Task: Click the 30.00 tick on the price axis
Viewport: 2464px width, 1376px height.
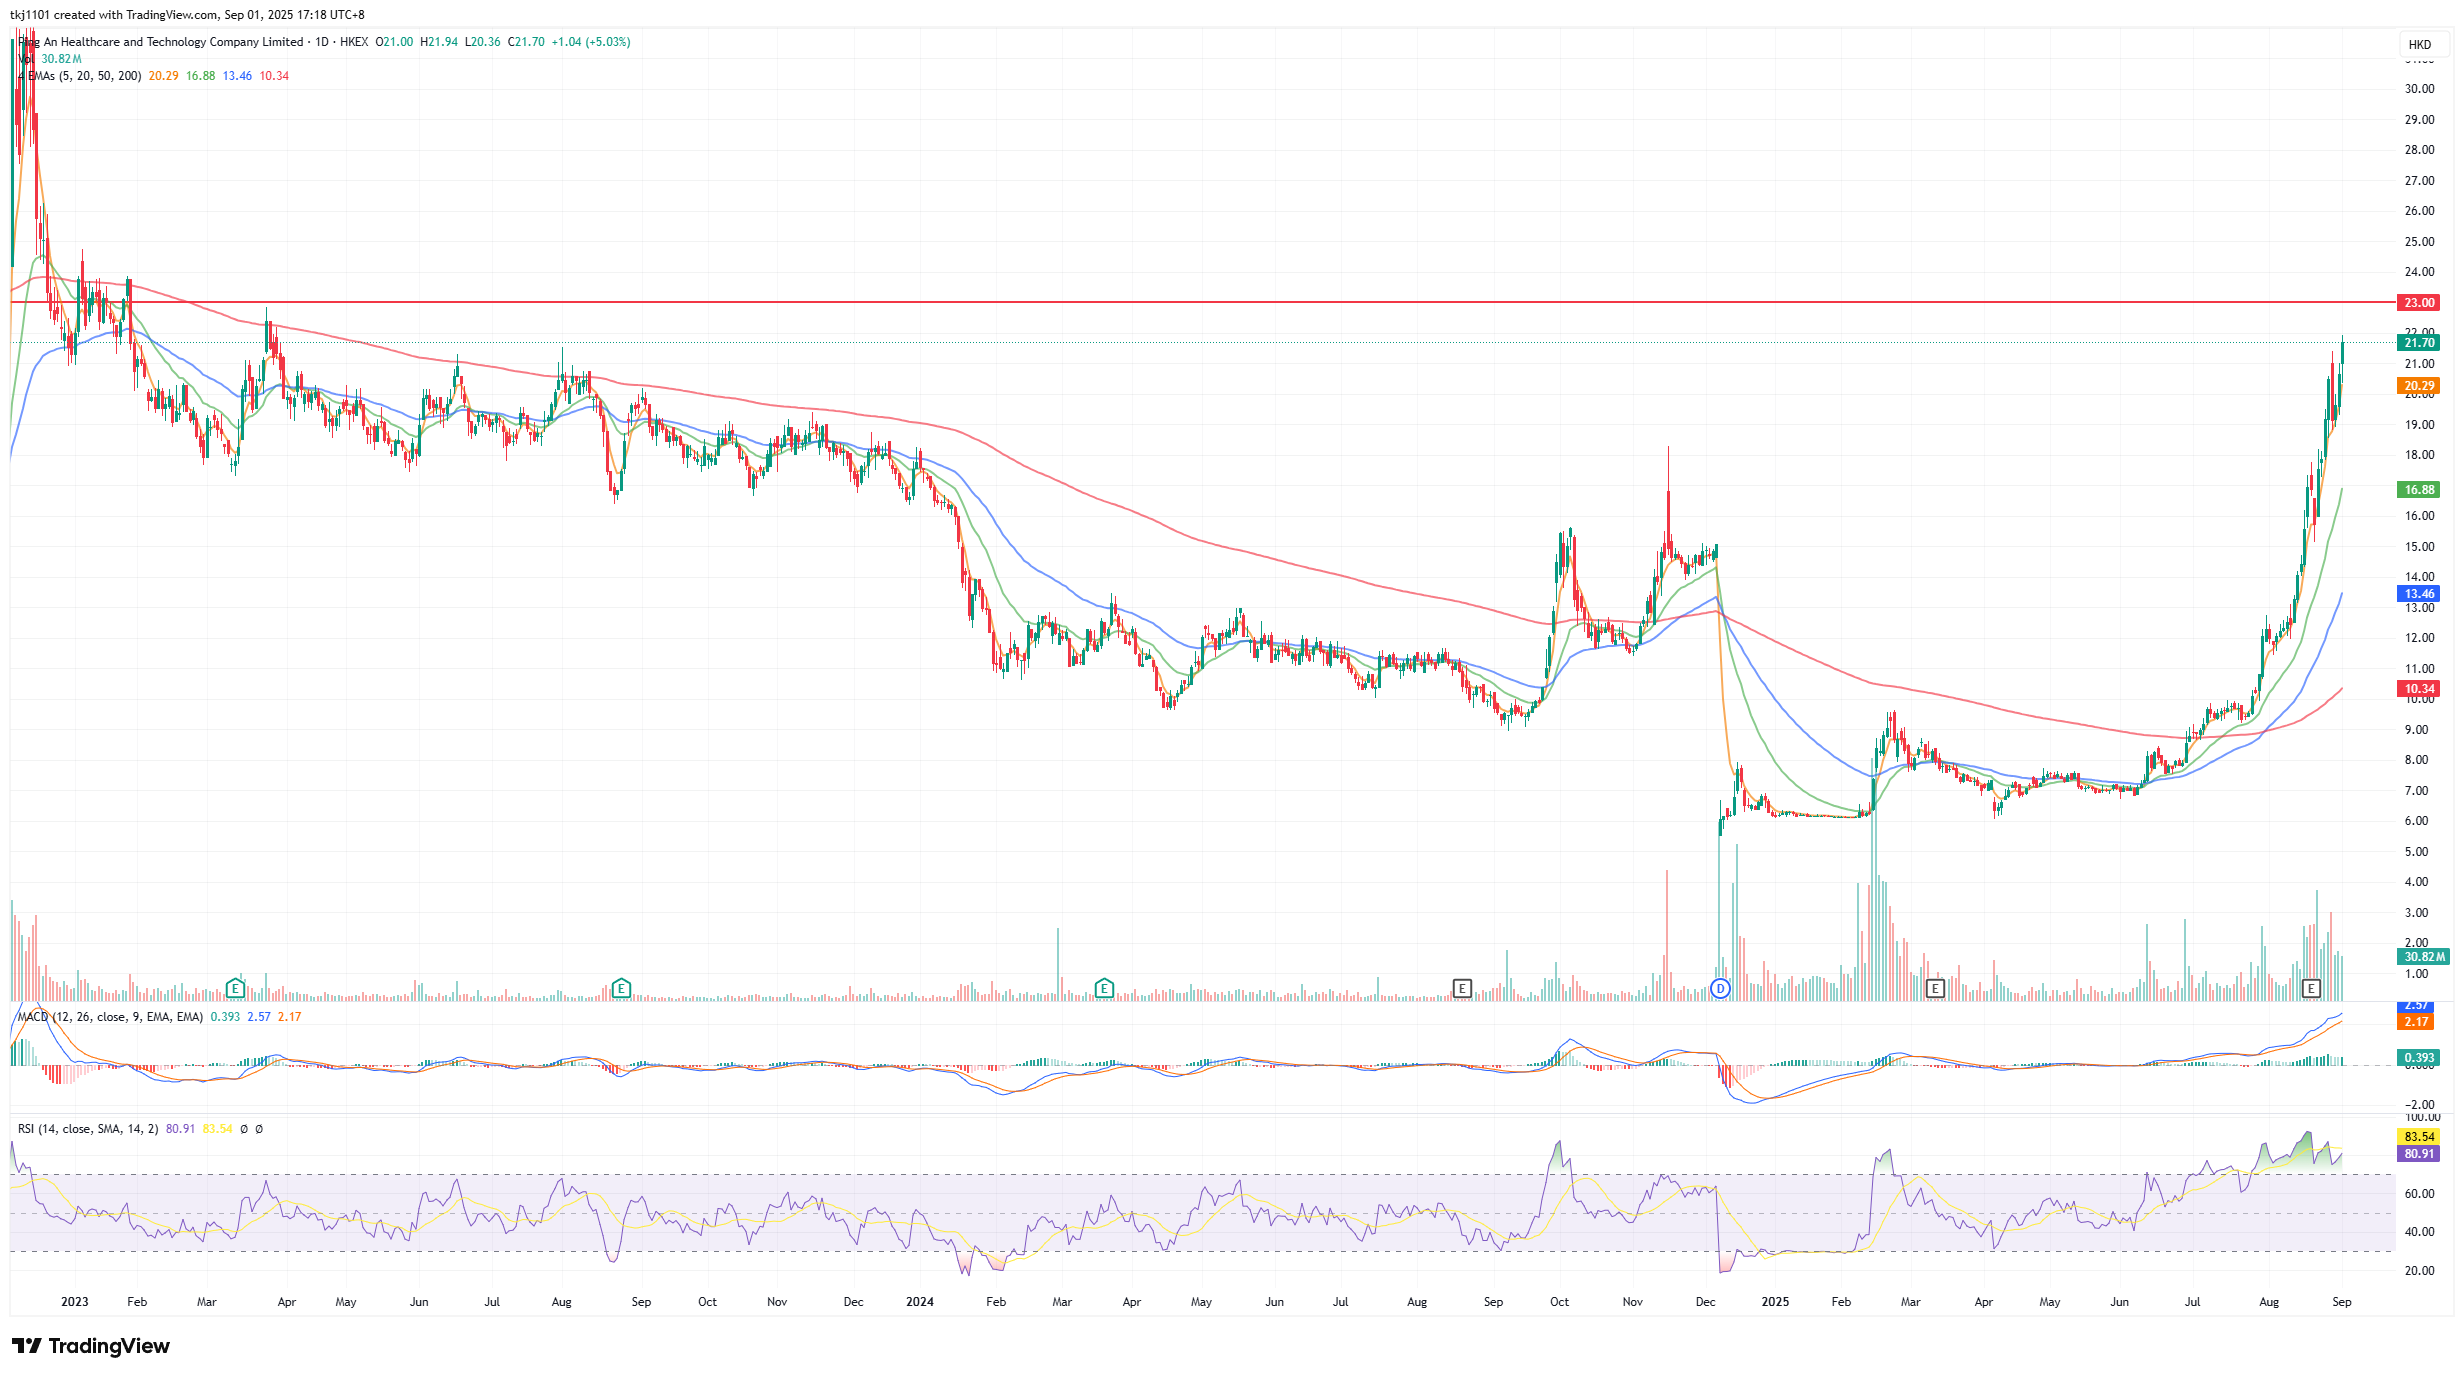Action: click(x=2419, y=89)
